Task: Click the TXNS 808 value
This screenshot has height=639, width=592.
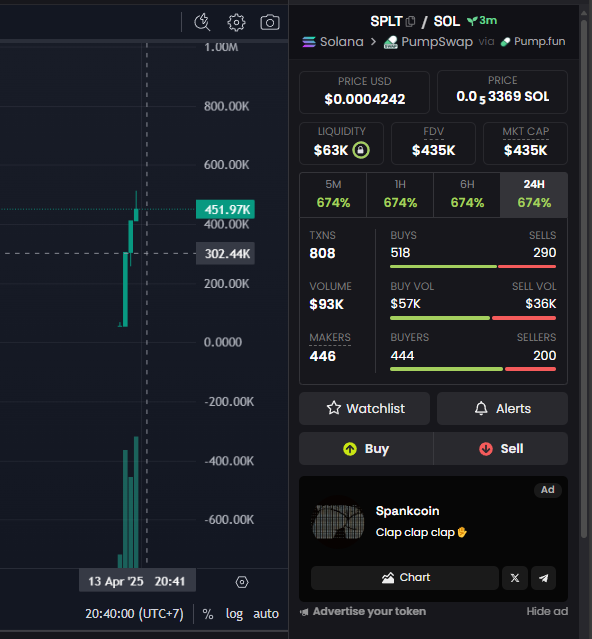Action: click(x=322, y=253)
